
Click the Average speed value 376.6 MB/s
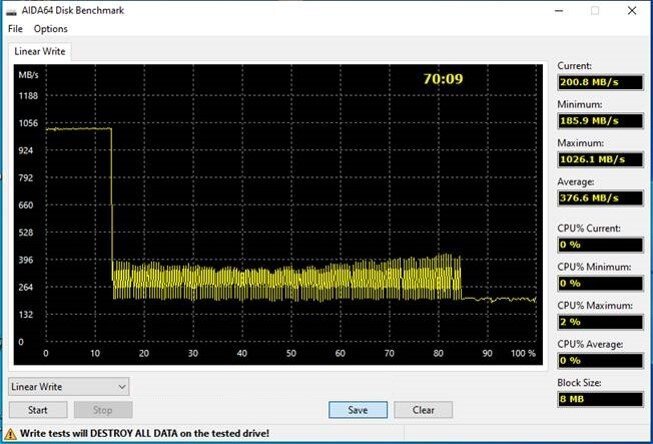600,198
